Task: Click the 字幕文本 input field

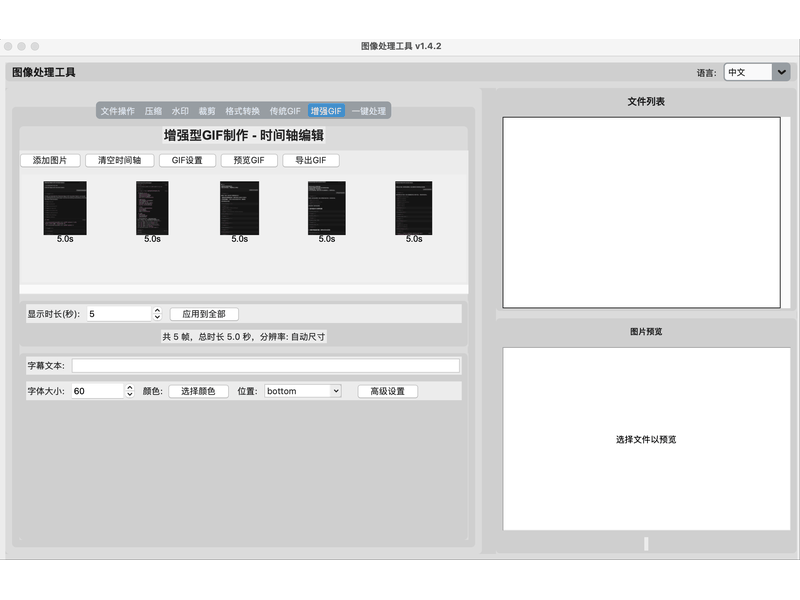Action: [x=266, y=365]
